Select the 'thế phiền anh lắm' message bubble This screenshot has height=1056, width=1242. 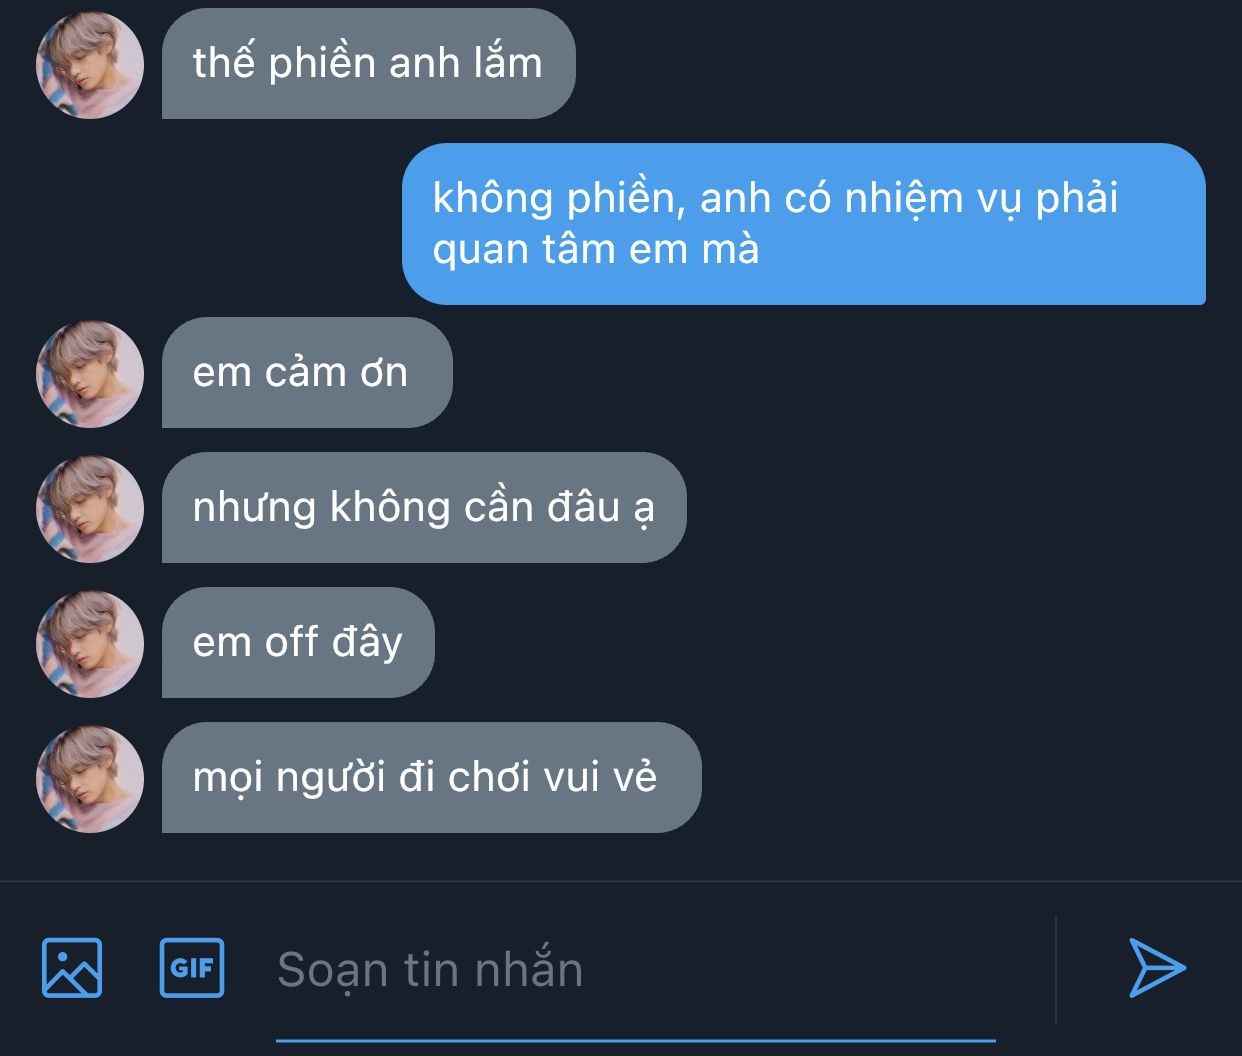pos(369,64)
